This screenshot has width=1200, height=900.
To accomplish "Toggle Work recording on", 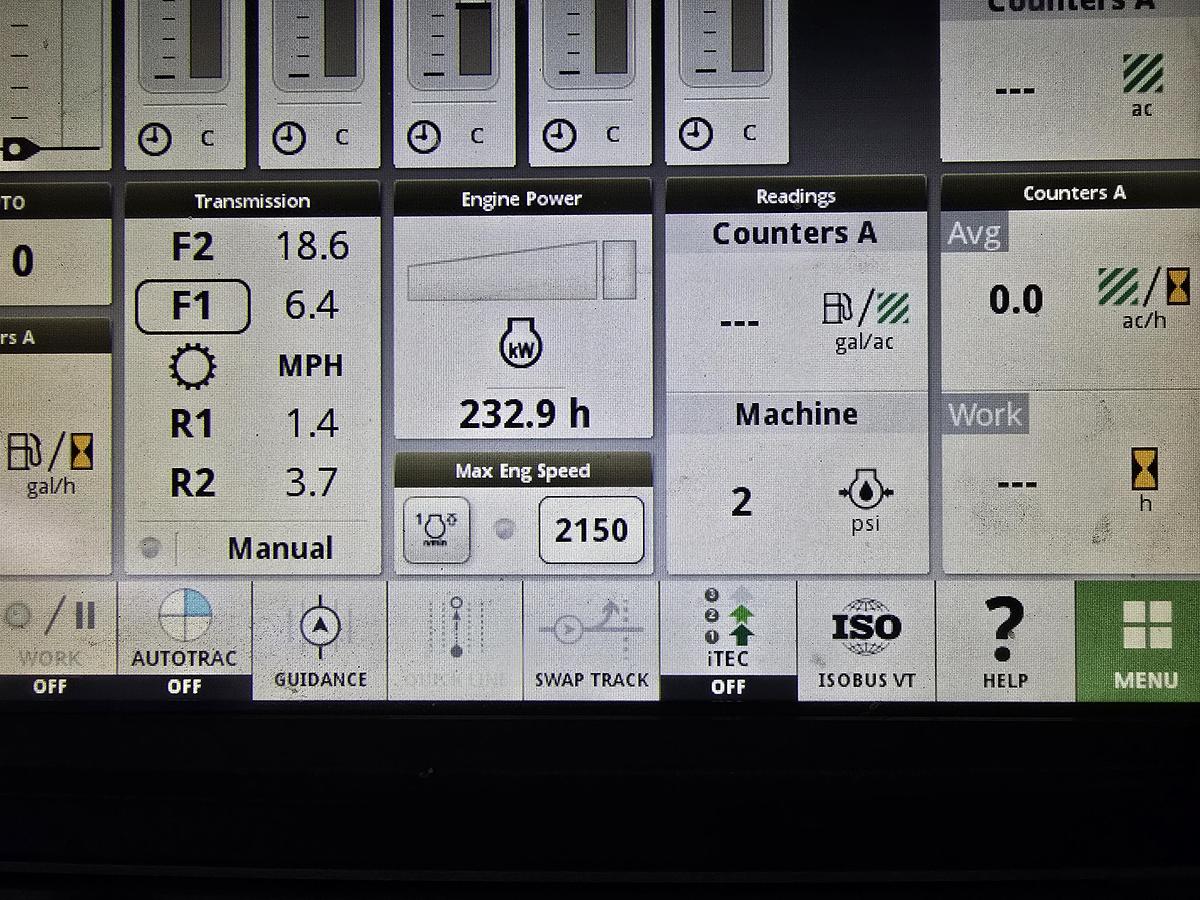I will [50, 640].
